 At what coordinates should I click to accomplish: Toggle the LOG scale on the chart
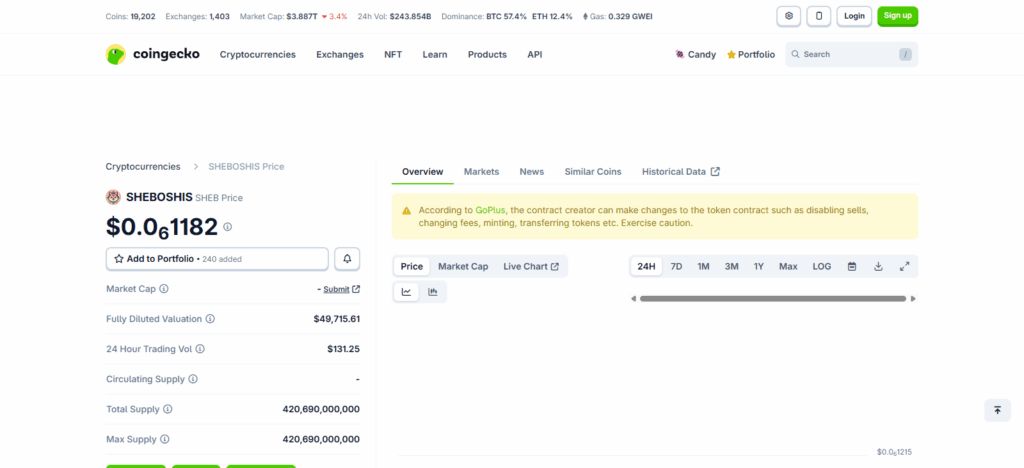[x=821, y=266]
